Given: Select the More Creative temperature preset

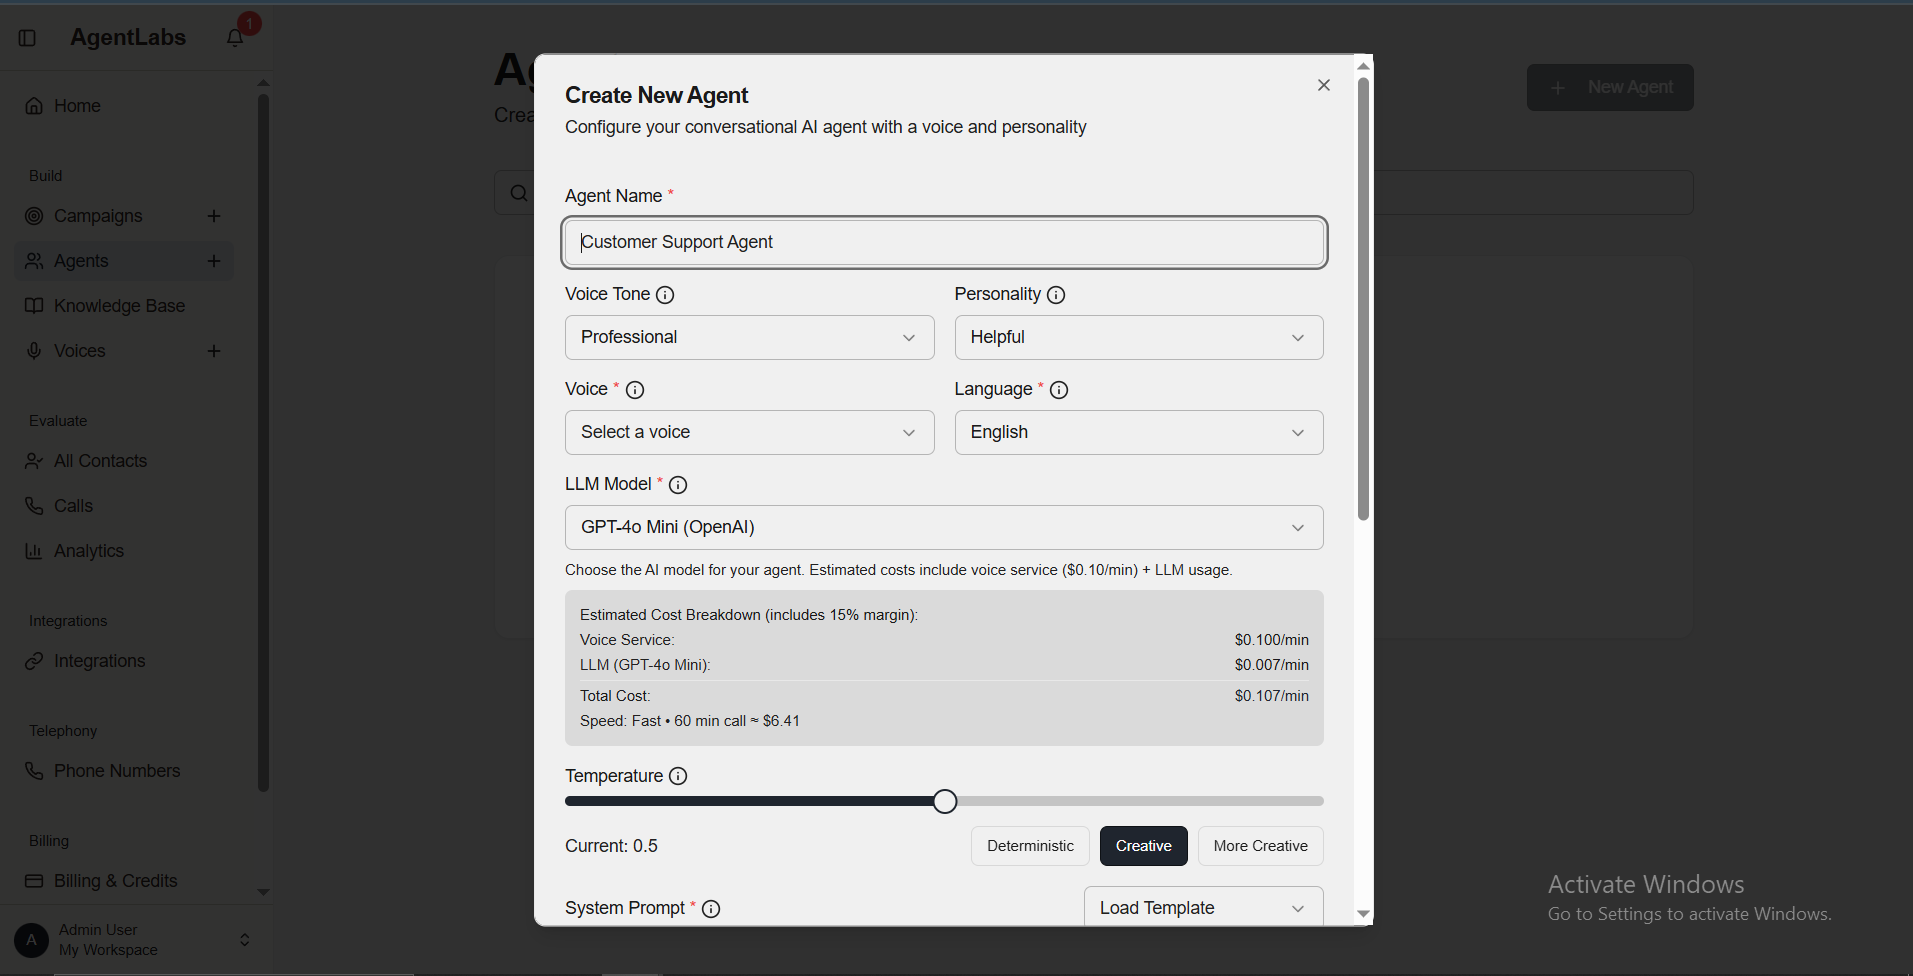Looking at the screenshot, I should point(1259,845).
